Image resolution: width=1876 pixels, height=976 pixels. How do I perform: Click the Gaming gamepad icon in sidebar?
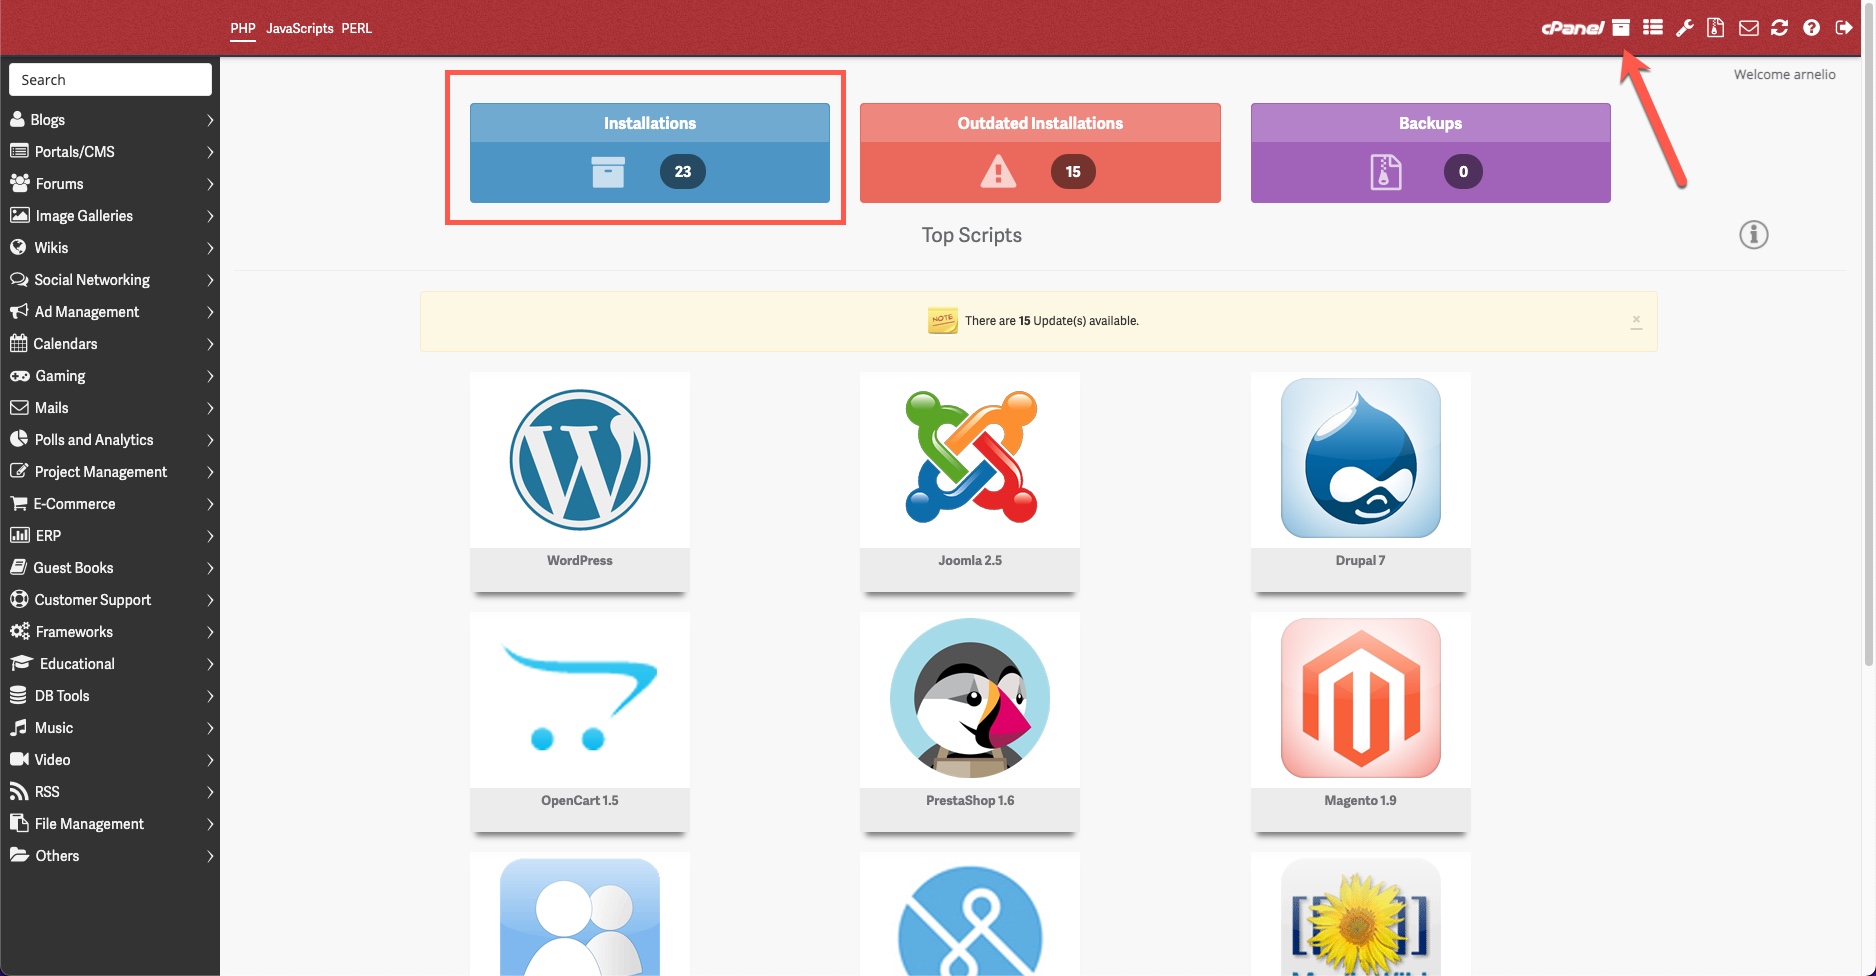point(19,375)
